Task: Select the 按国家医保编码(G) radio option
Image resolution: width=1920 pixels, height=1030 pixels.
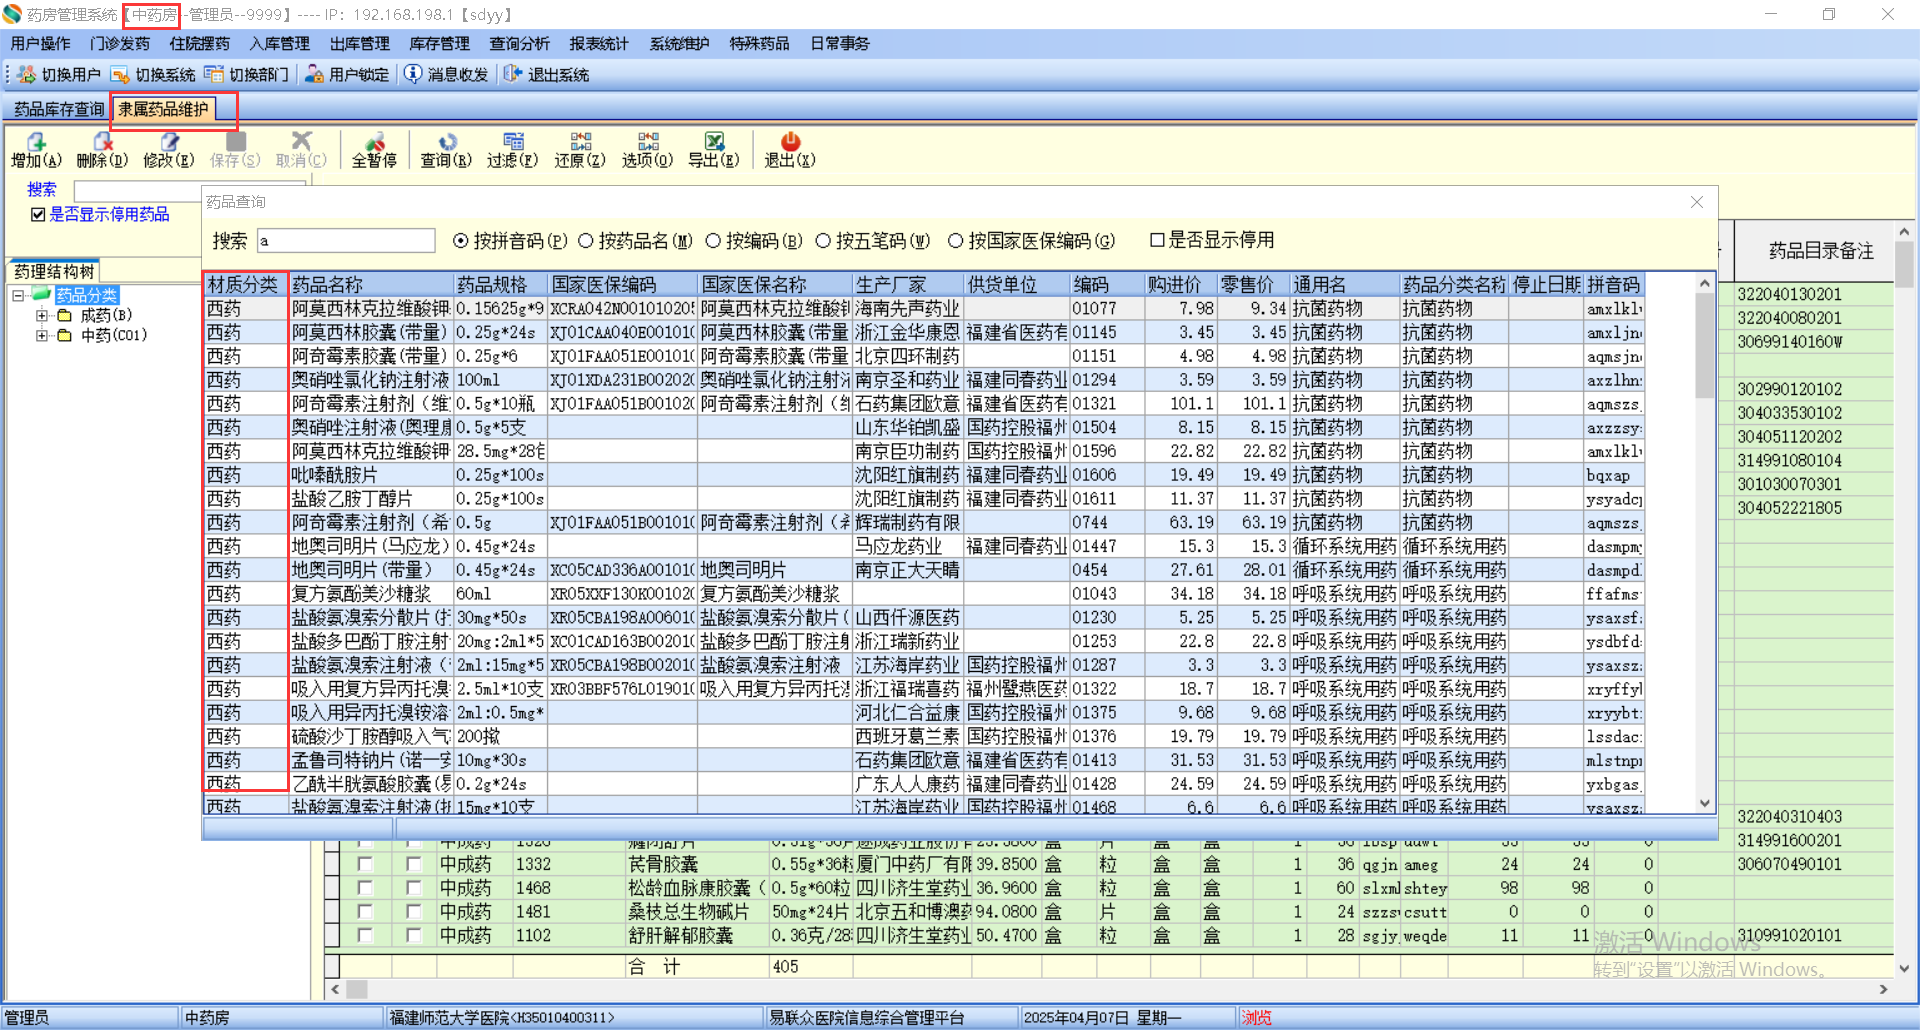Action: coord(955,241)
